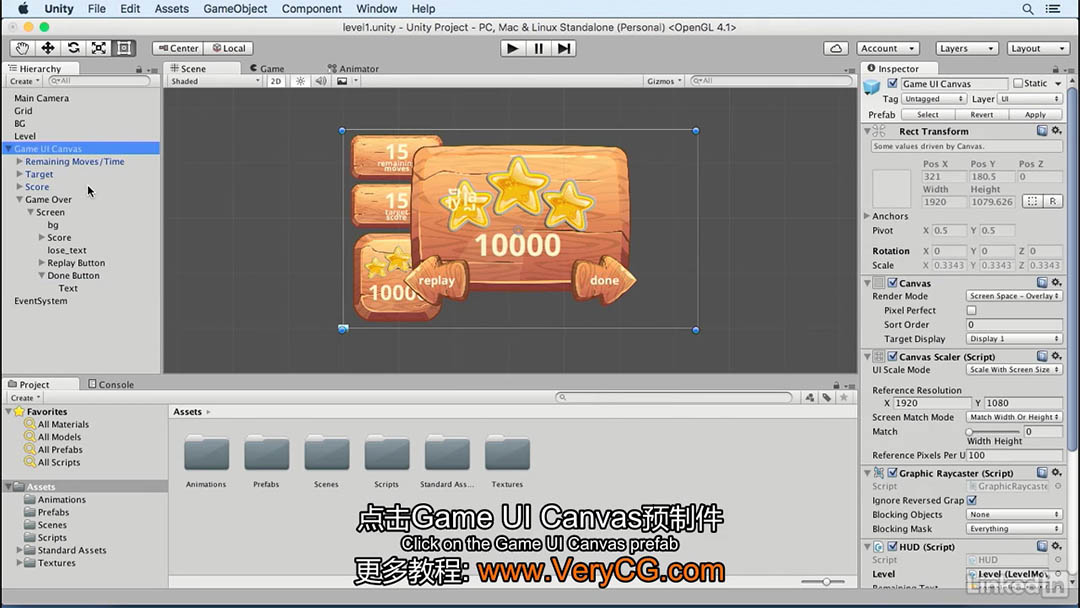
Task: Open Screen Match Mode dropdown
Action: pyautogui.click(x=1014, y=417)
